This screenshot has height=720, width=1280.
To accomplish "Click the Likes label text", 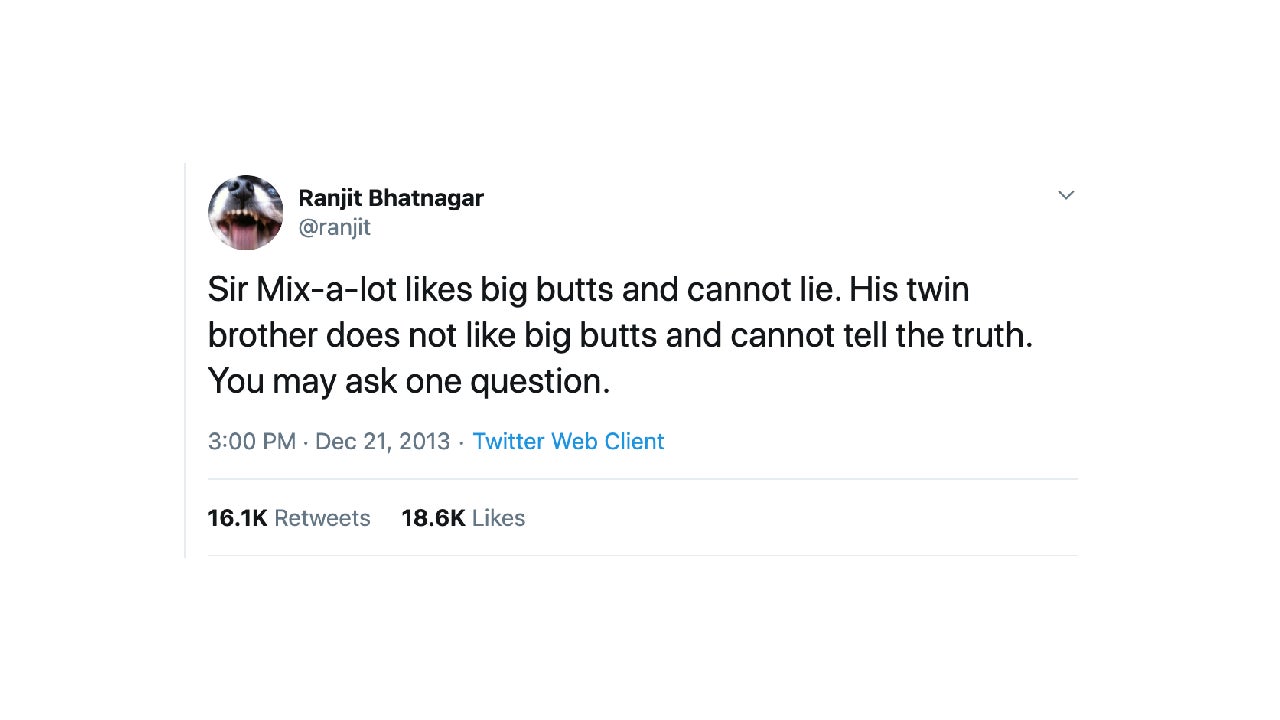I will (499, 518).
